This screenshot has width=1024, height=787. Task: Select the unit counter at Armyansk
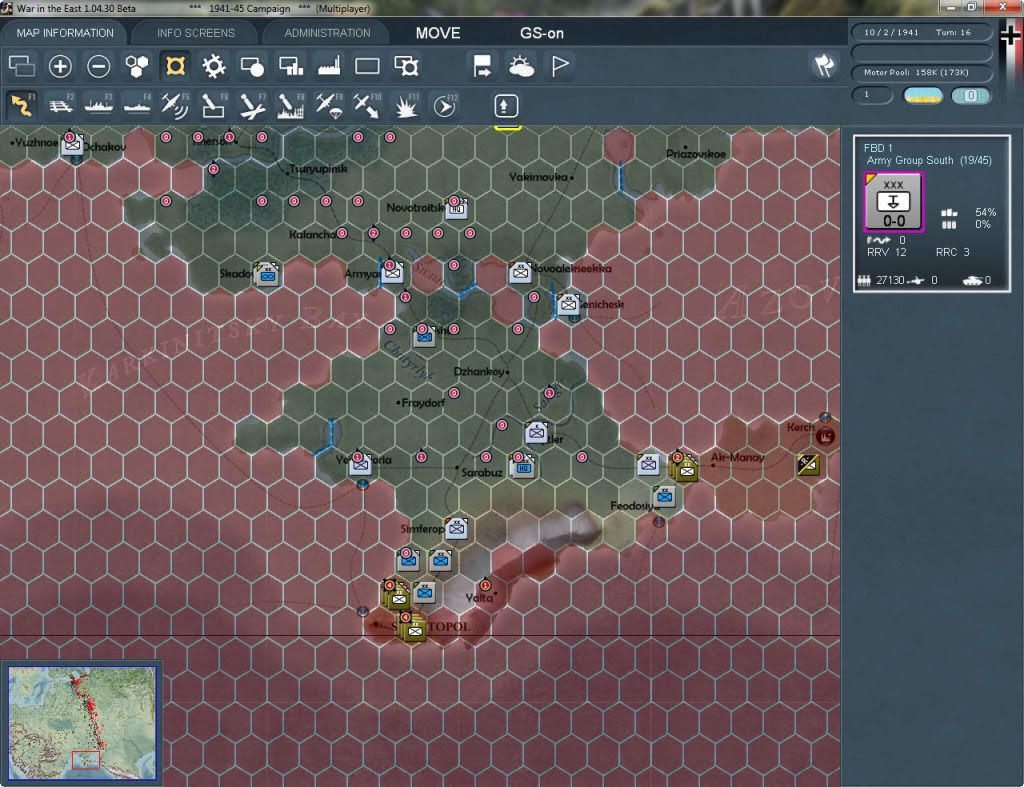392,272
